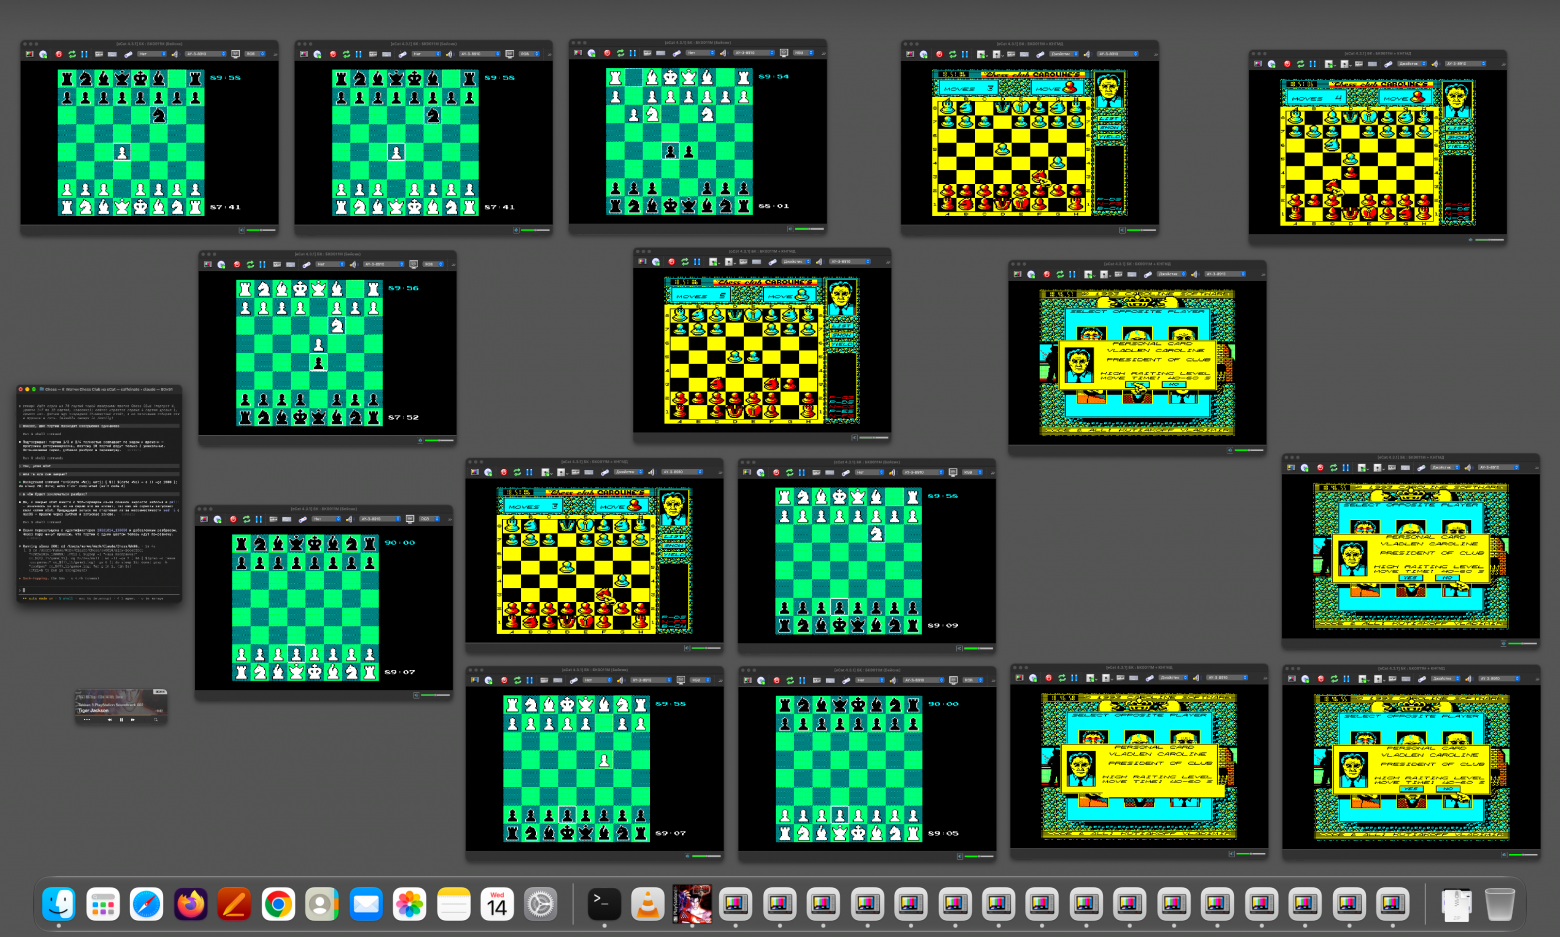Click green refresh arrows in the 59:56/57:52 chess window
1560x937 pixels.
tap(249, 264)
